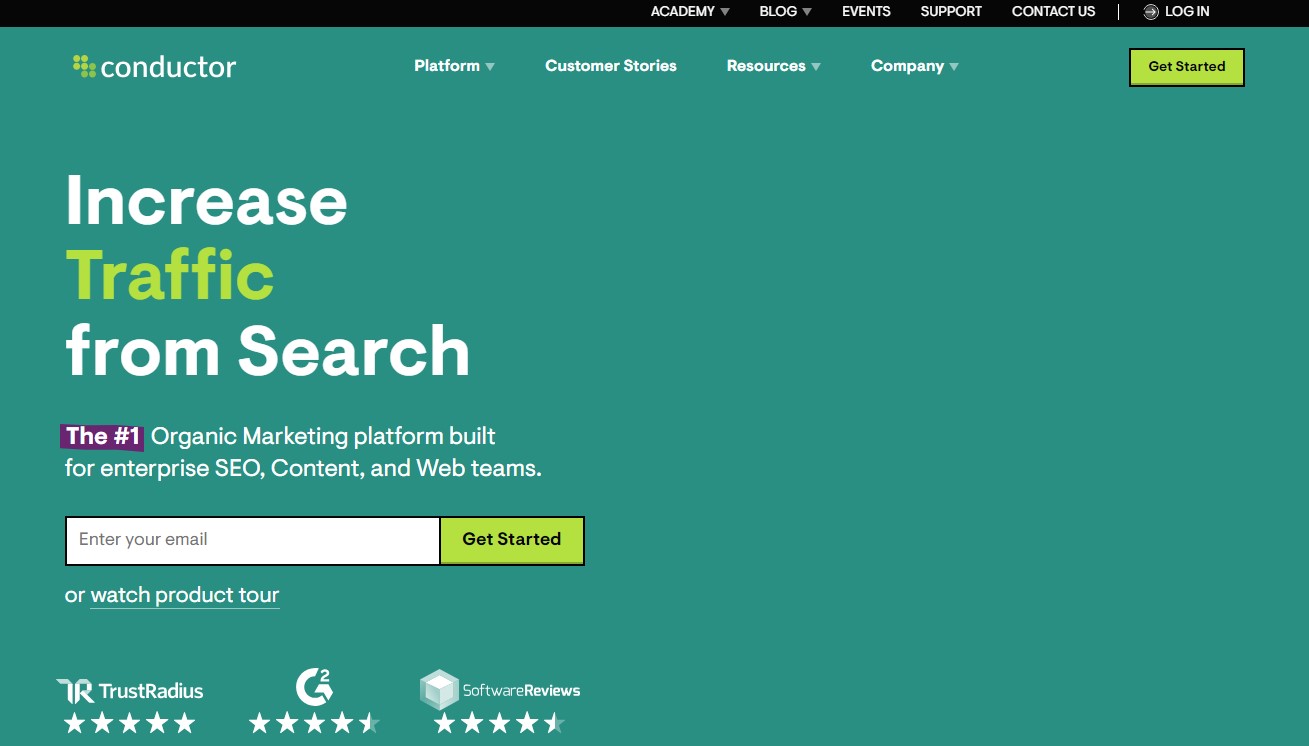Click Get Started next to email field
This screenshot has height=746, width=1309.
pyautogui.click(x=512, y=540)
